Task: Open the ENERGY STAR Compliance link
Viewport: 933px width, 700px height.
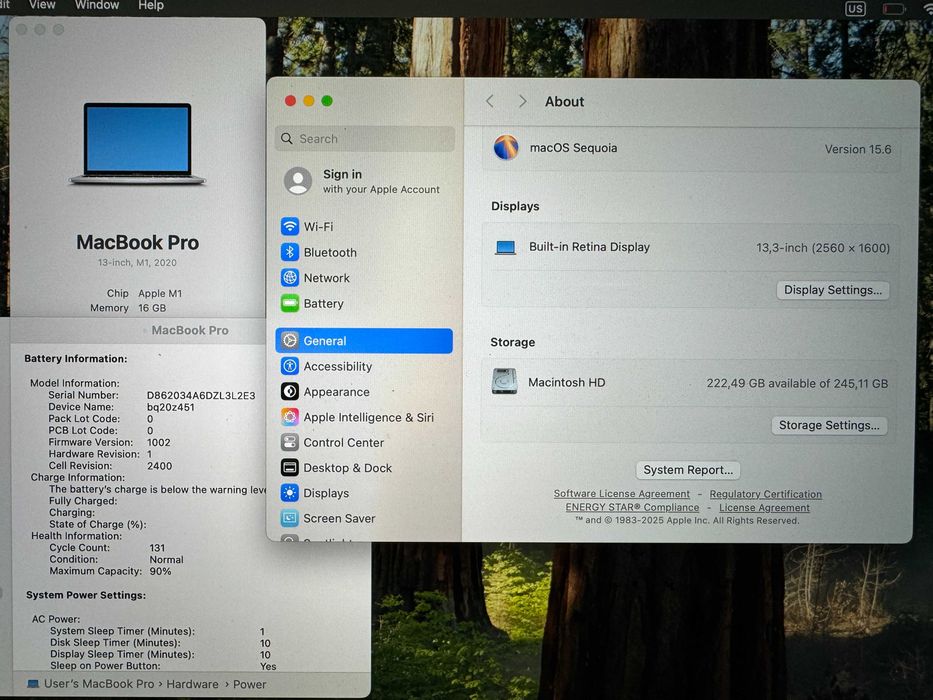Action: click(632, 507)
